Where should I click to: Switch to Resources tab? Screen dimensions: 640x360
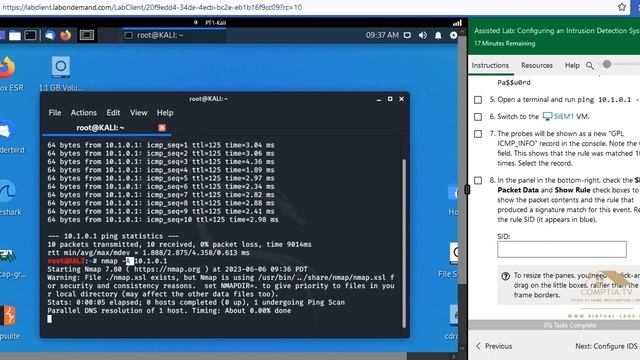click(x=537, y=66)
